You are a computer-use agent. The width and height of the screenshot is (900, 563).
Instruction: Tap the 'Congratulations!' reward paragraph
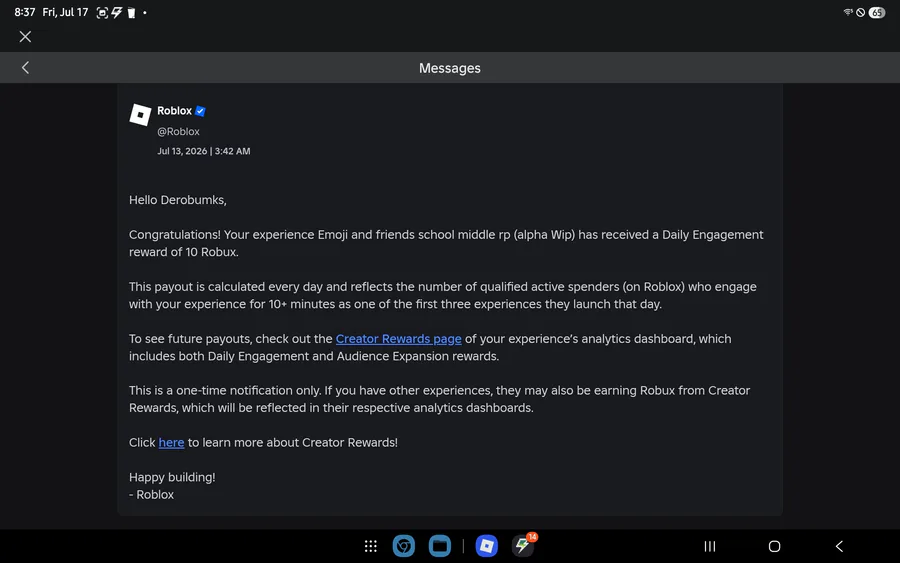446,243
